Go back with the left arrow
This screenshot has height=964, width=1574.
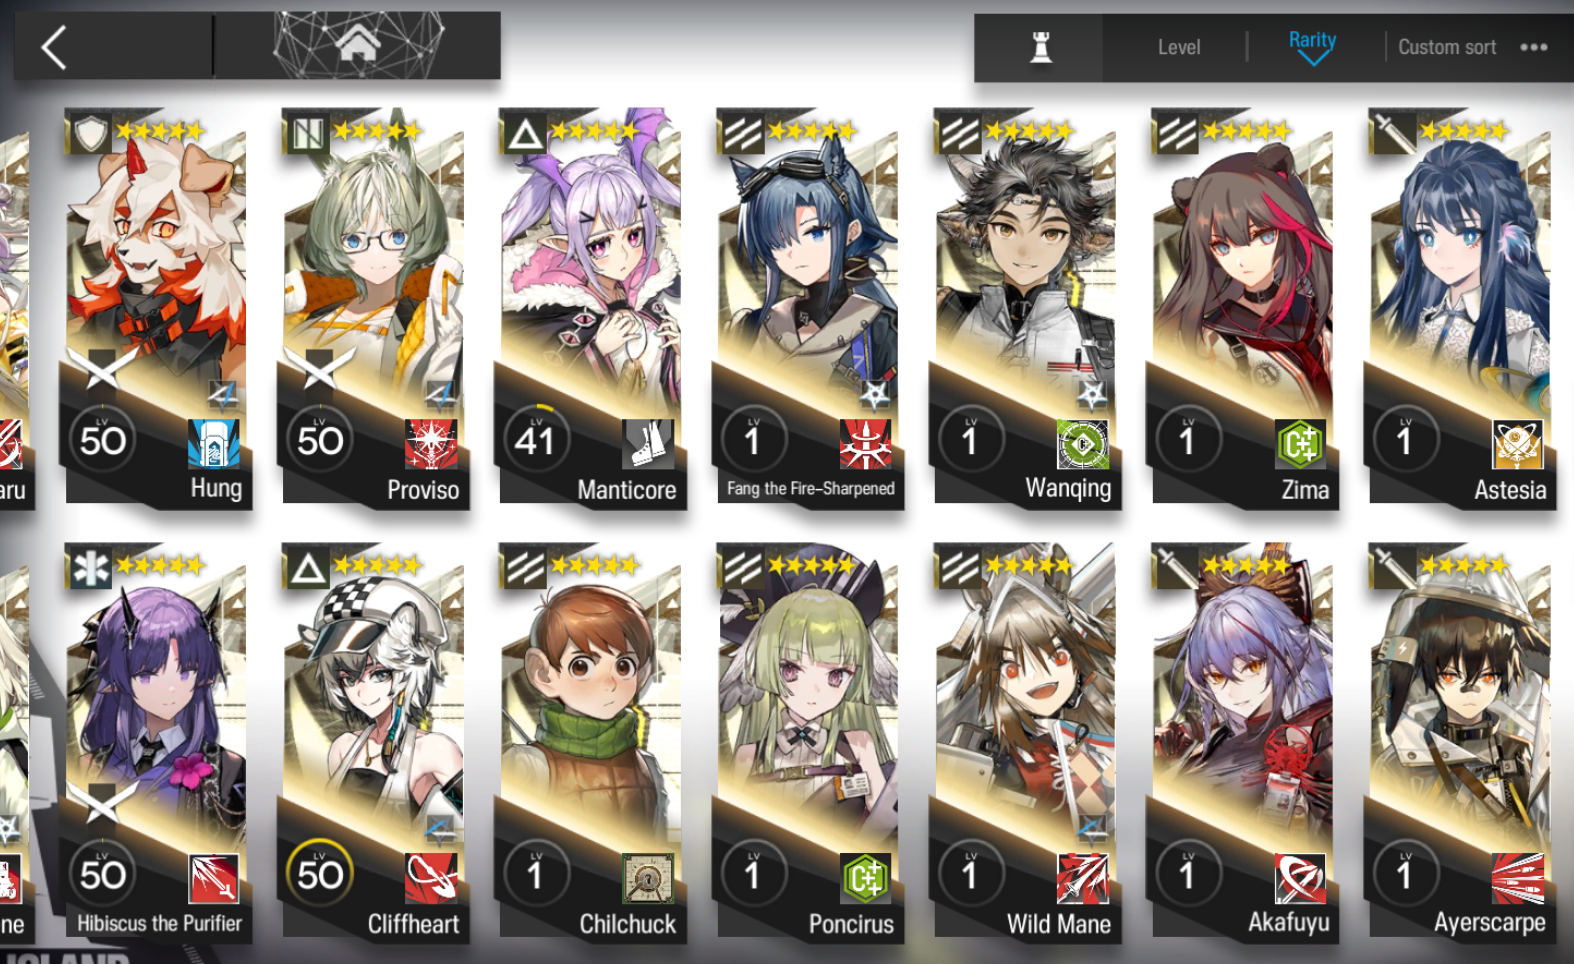(54, 47)
